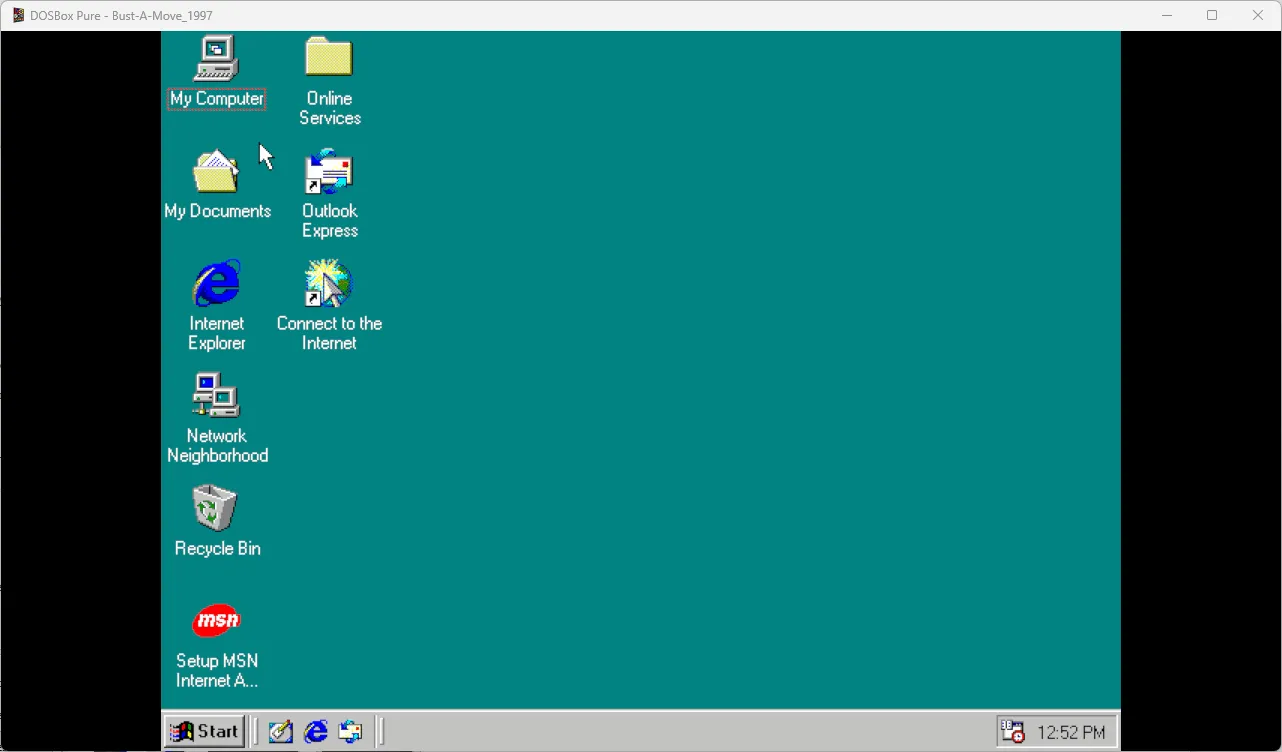Maximize the DOSBox Pure window

point(1212,15)
